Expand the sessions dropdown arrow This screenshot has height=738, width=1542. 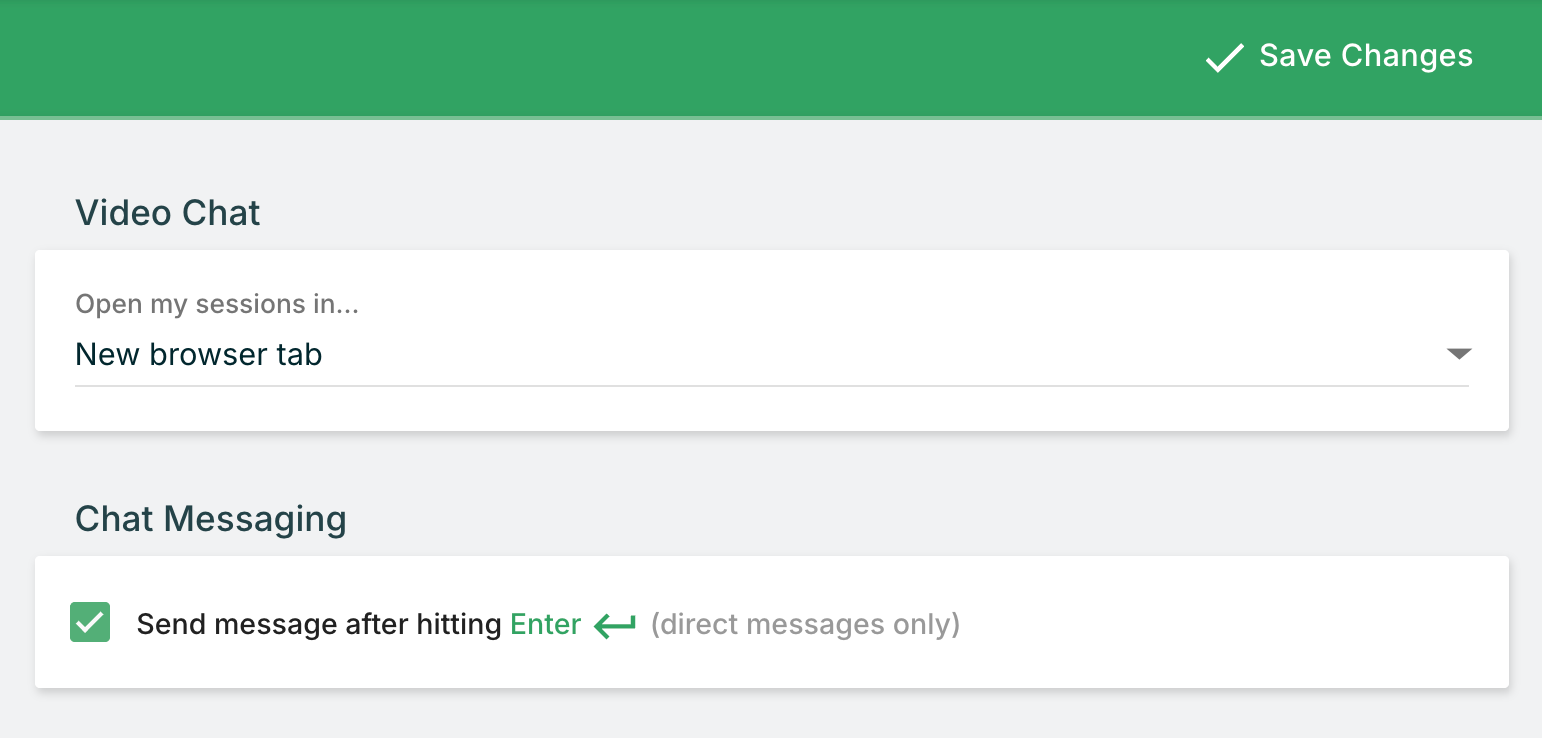1458,354
